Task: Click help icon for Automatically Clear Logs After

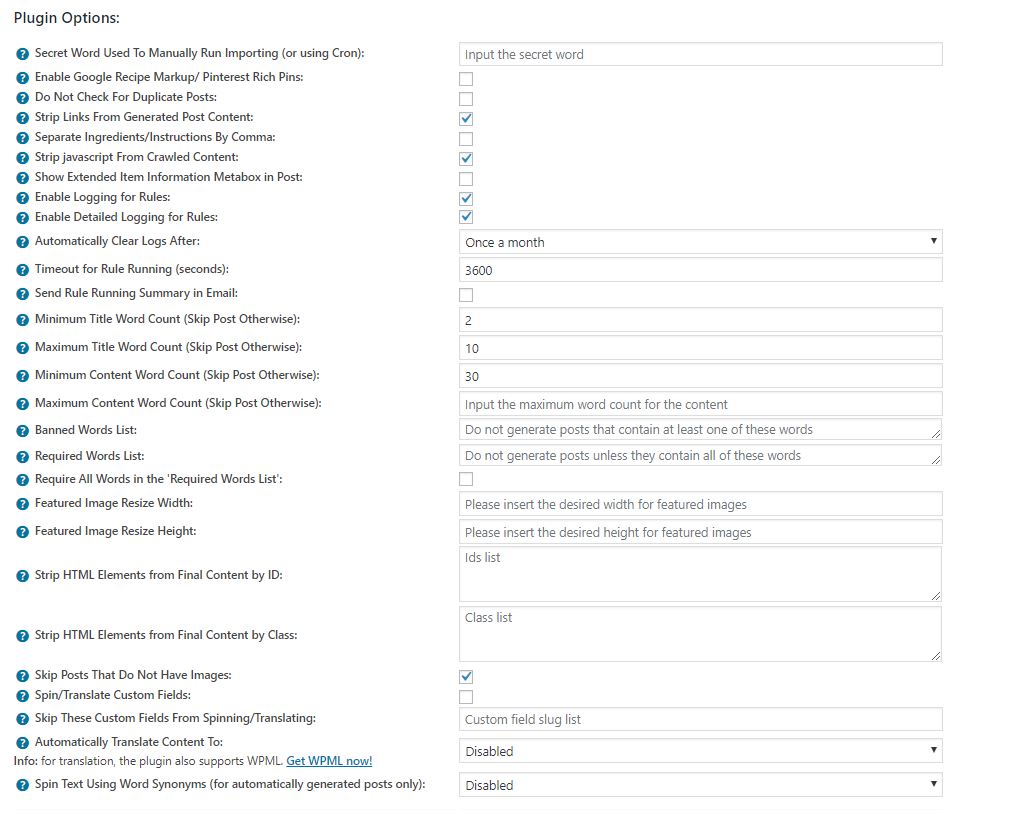Action: point(23,242)
